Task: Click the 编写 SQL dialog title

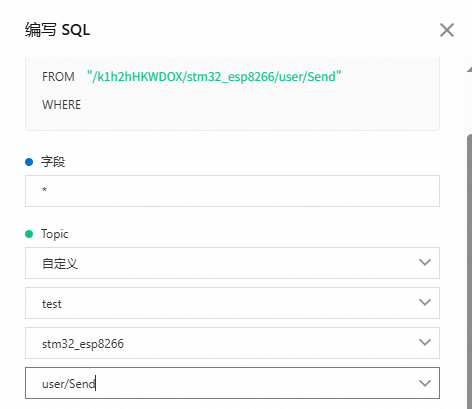Action: tap(58, 30)
